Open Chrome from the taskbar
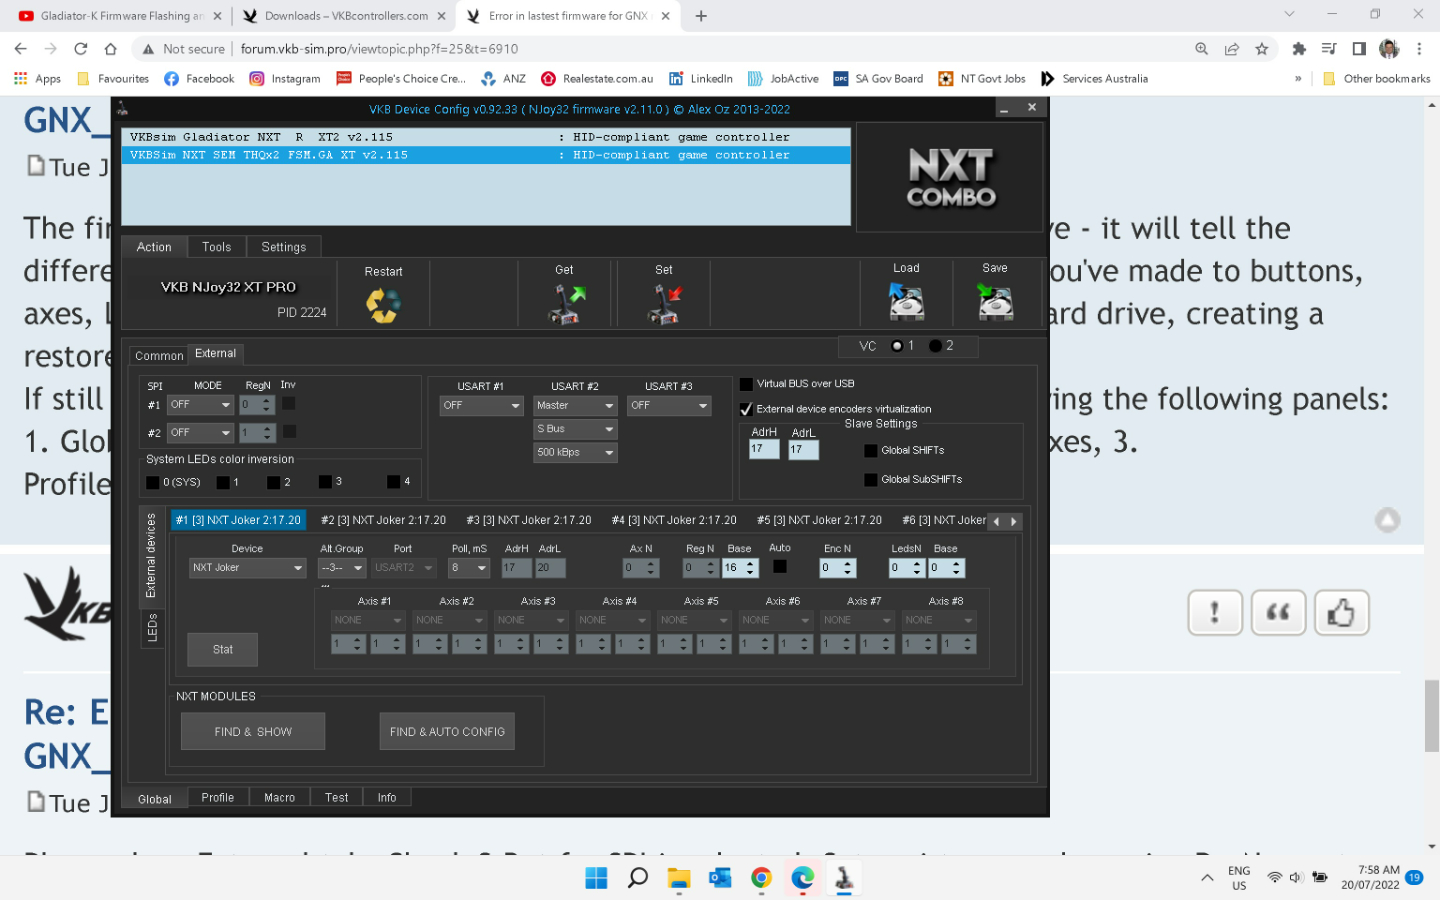The width and height of the screenshot is (1440, 900). pos(761,878)
